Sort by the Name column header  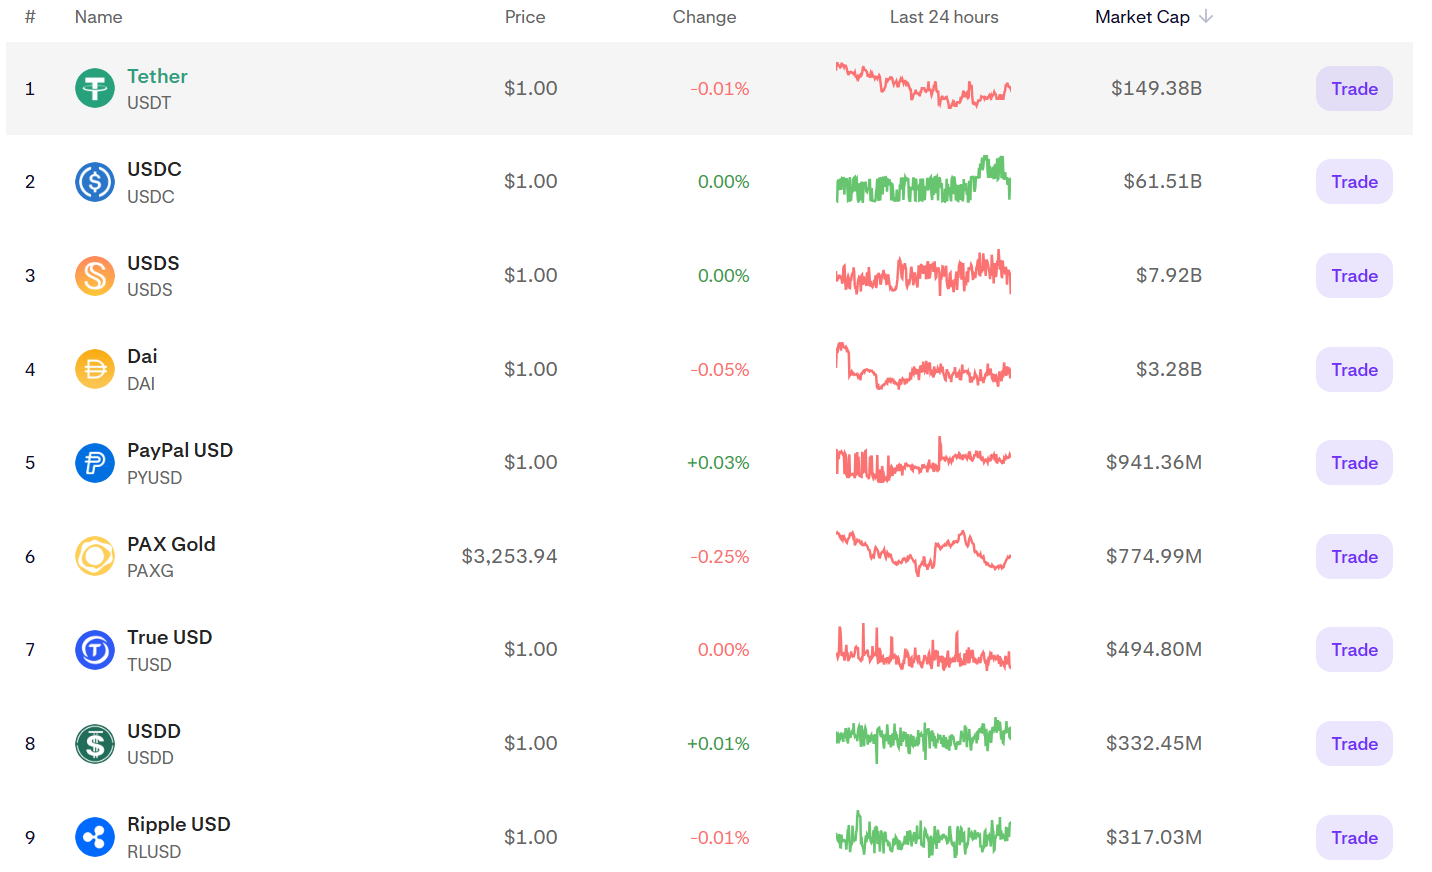tap(98, 17)
